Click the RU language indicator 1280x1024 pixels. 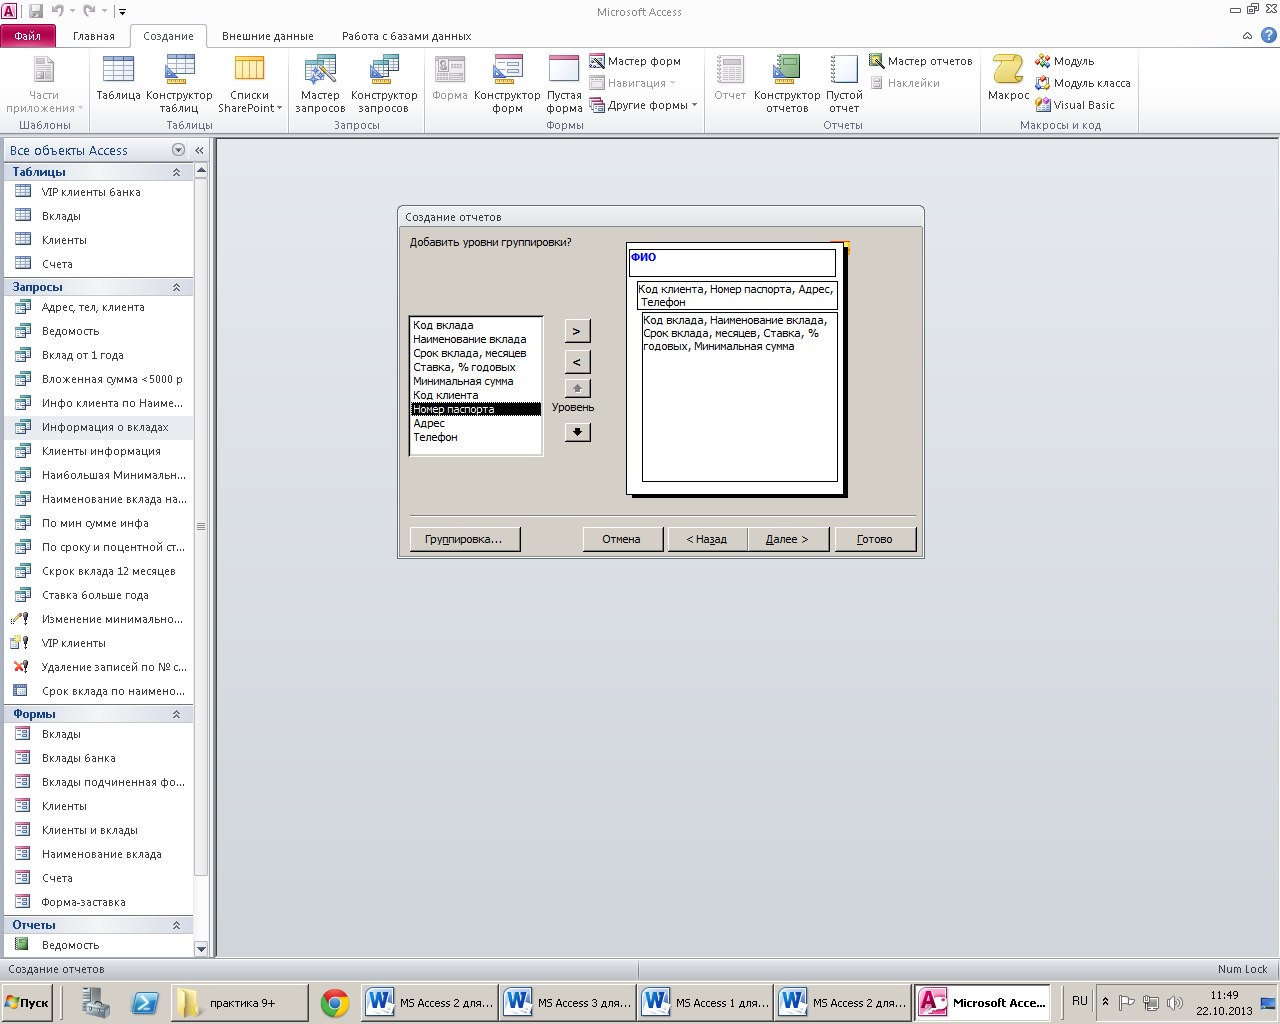click(1080, 1001)
